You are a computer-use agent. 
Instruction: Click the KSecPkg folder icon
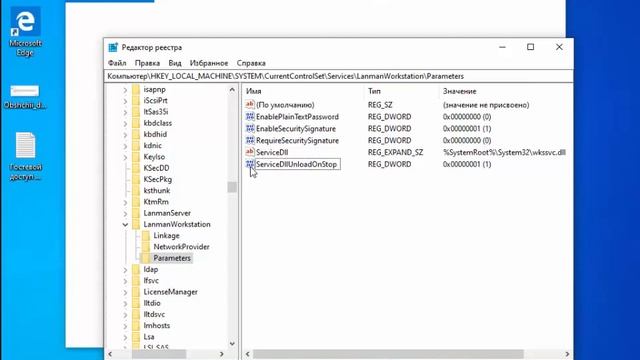pyautogui.click(x=136, y=179)
